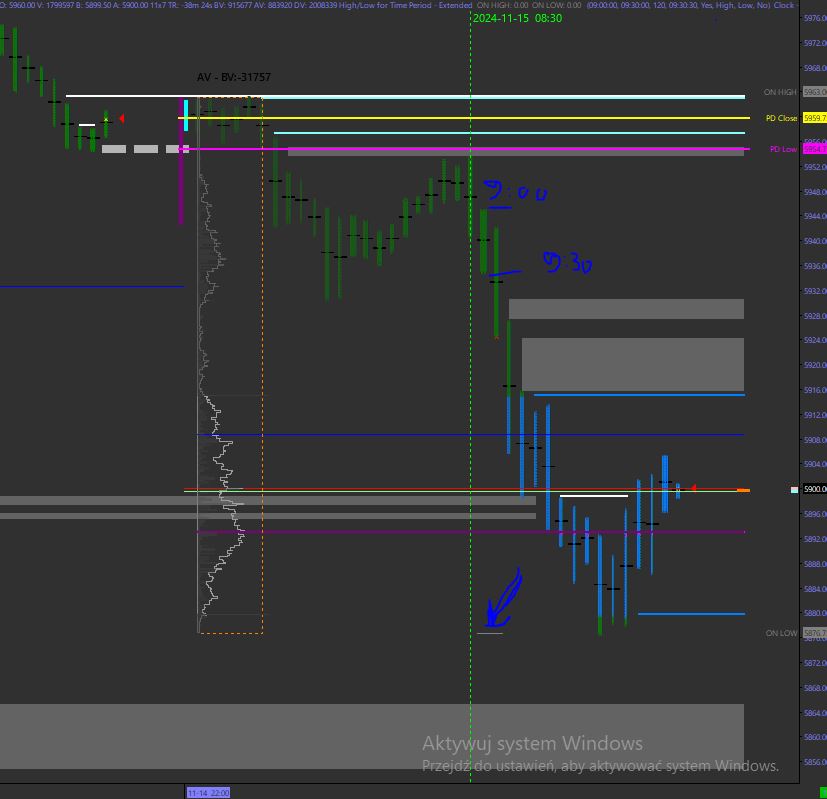This screenshot has height=799, width=827.
Task: Click the AV - BV:-31757 volume label
Action: coord(234,77)
